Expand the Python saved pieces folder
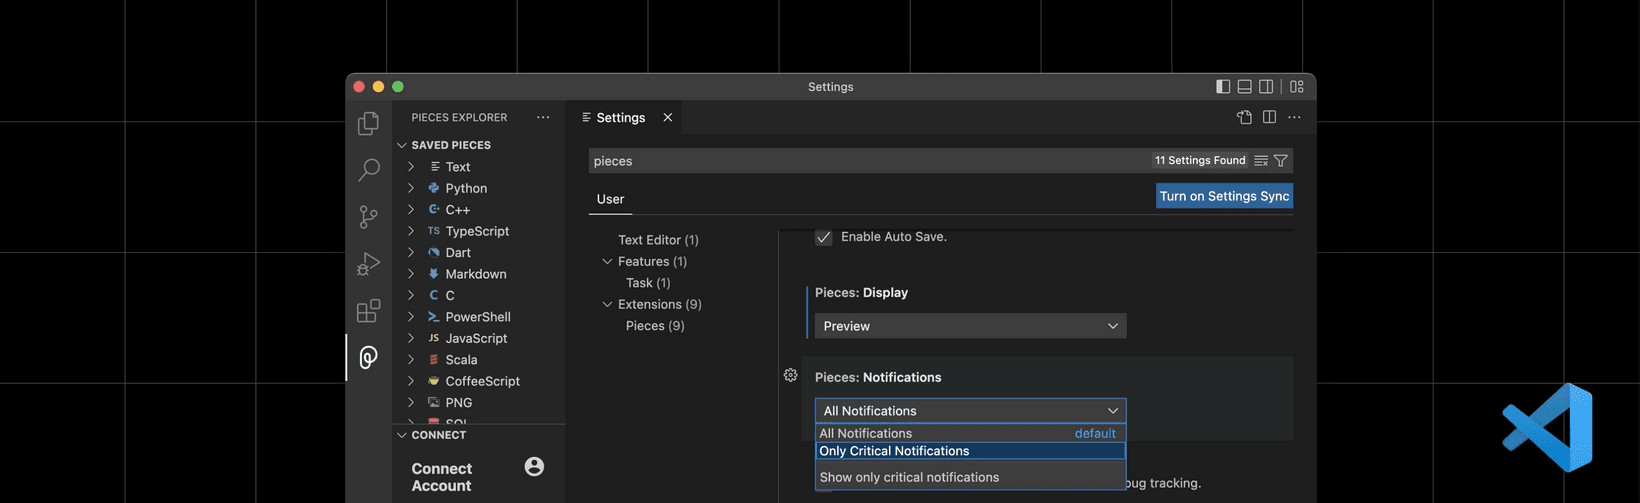 click(x=411, y=188)
